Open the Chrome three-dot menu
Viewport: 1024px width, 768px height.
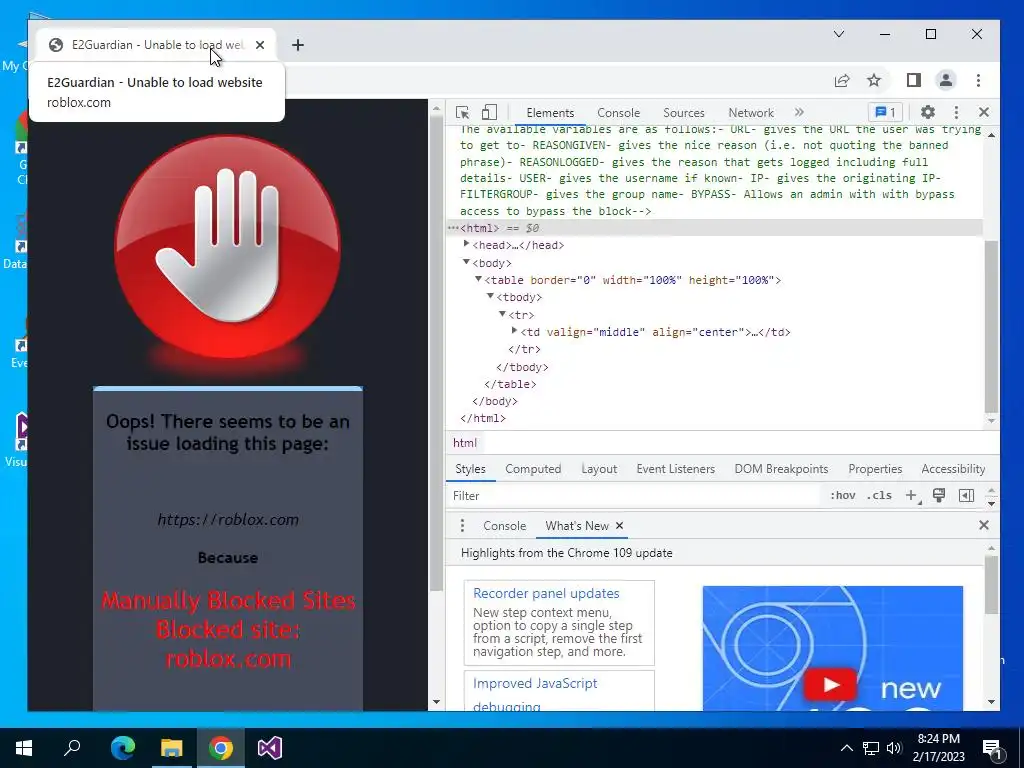(x=978, y=80)
